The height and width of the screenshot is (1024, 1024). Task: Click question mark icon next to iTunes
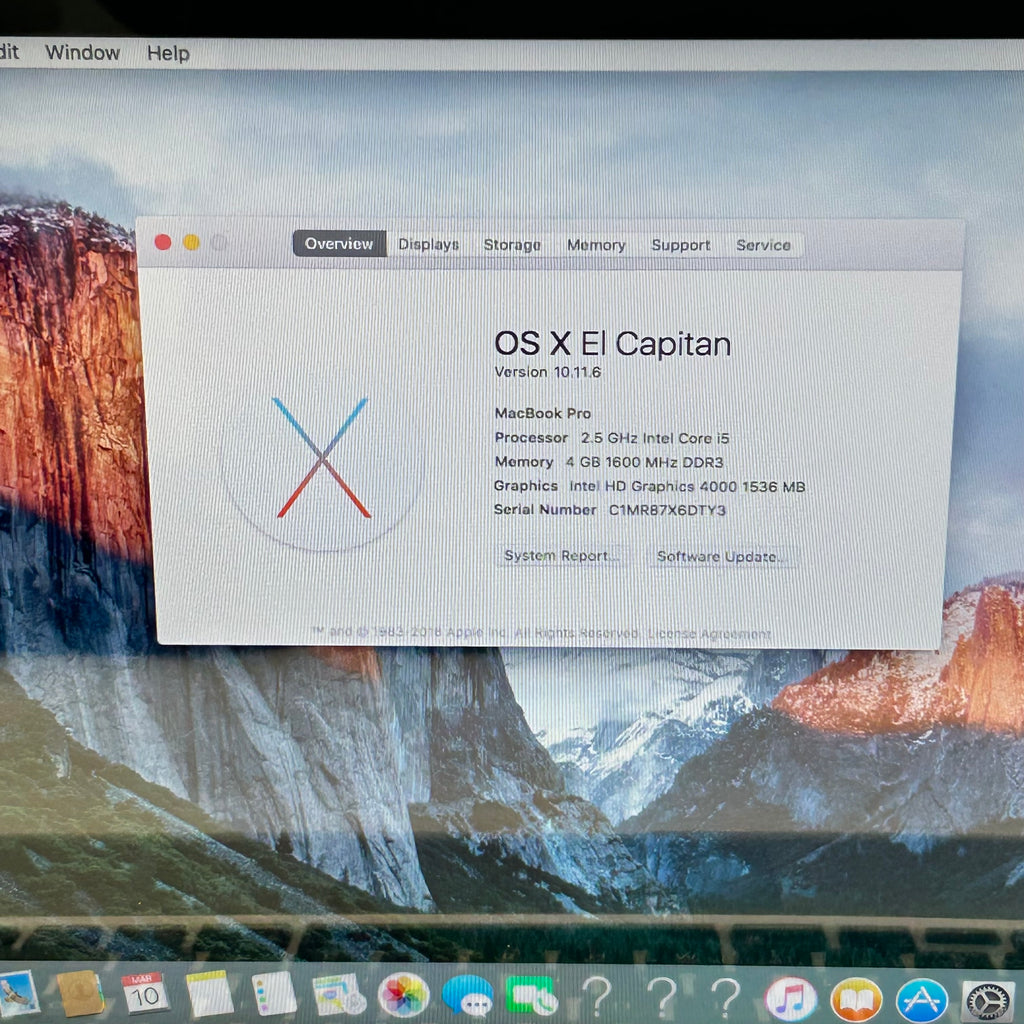pyautogui.click(x=726, y=998)
